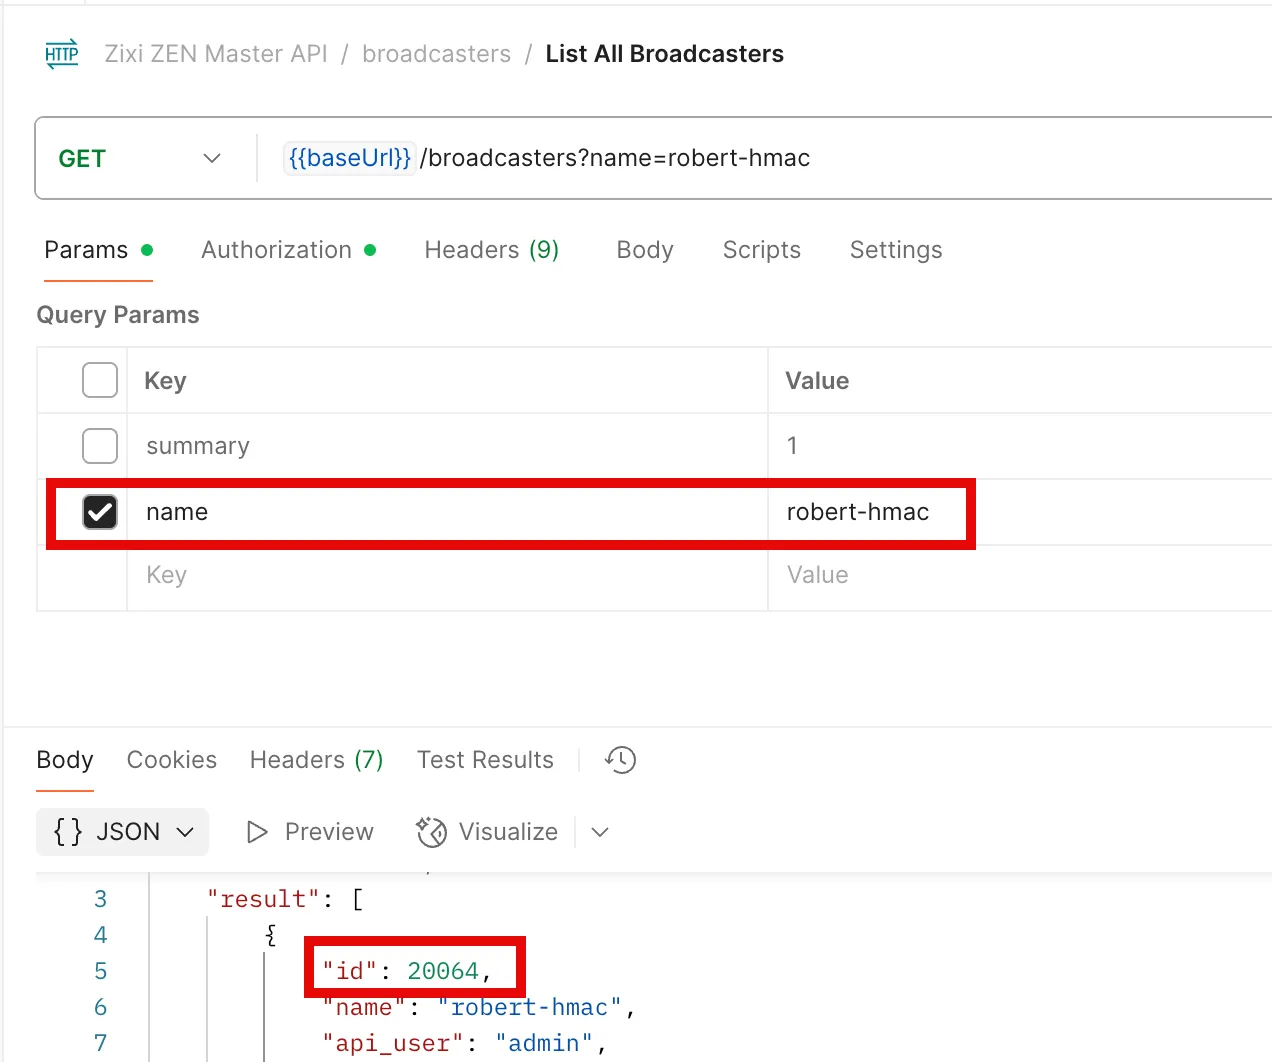The height and width of the screenshot is (1062, 1272).
Task: Click the Query Params heading
Action: (118, 315)
